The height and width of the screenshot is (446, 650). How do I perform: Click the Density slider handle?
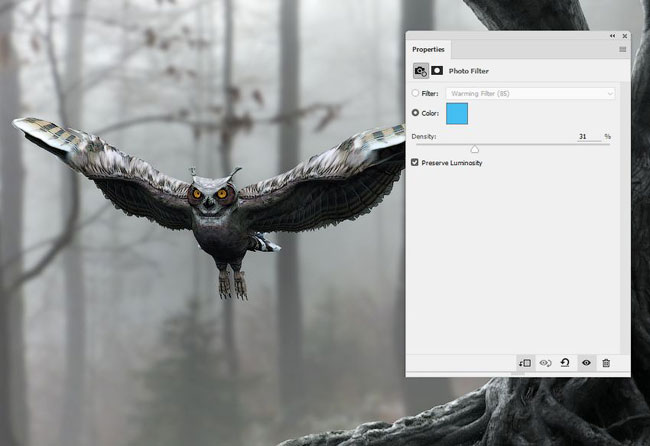click(x=475, y=149)
